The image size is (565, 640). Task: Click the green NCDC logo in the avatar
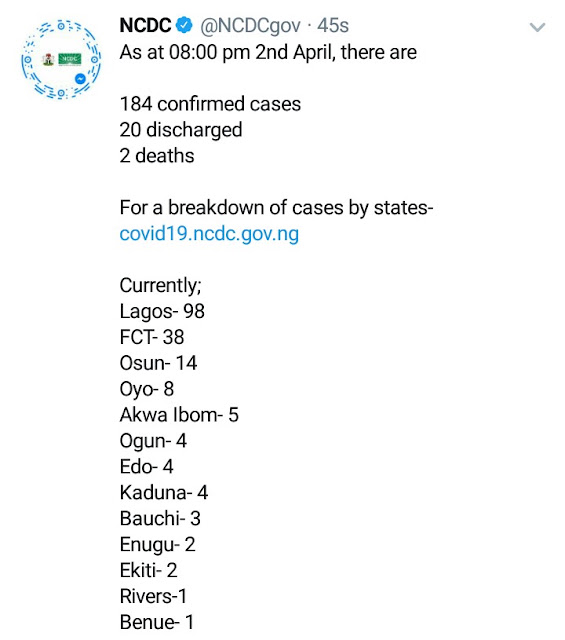pos(70,60)
